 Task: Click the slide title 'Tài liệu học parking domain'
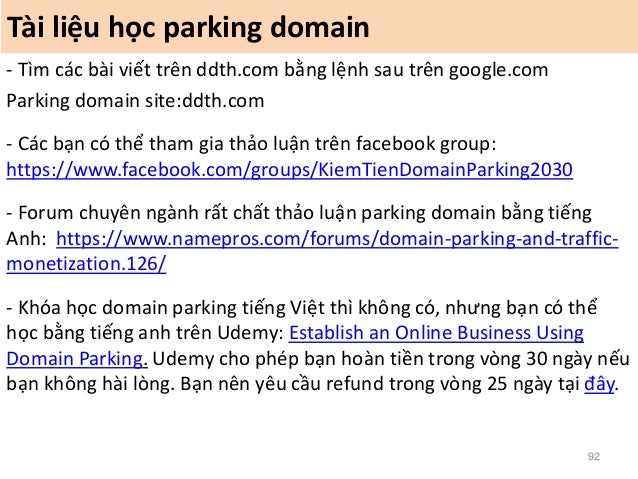click(188, 27)
